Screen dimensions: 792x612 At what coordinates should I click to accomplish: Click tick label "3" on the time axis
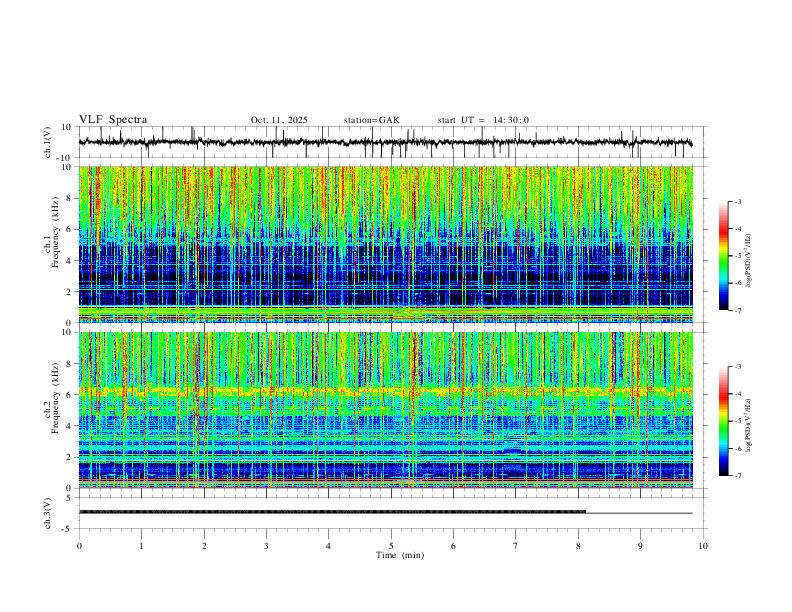tap(266, 546)
